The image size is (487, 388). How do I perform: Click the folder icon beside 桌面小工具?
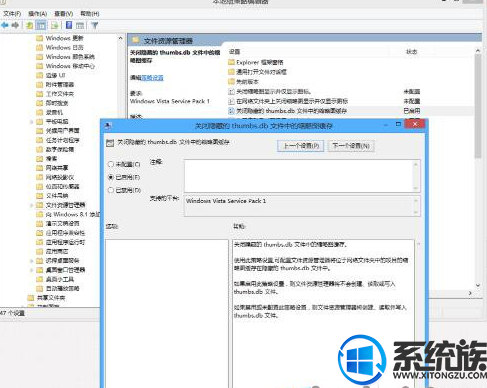click(40, 279)
